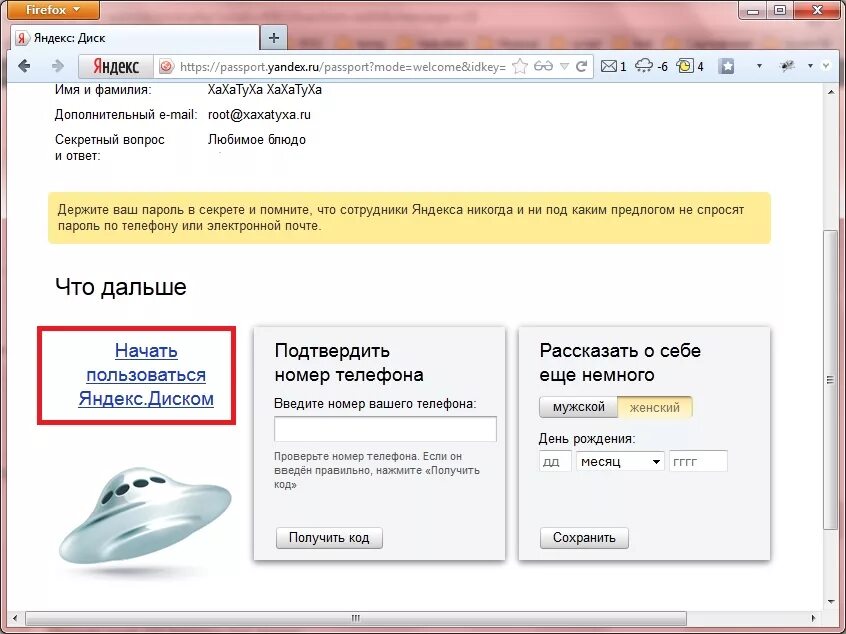Select мужской gender option
Screen dimensions: 846x634
578,407
